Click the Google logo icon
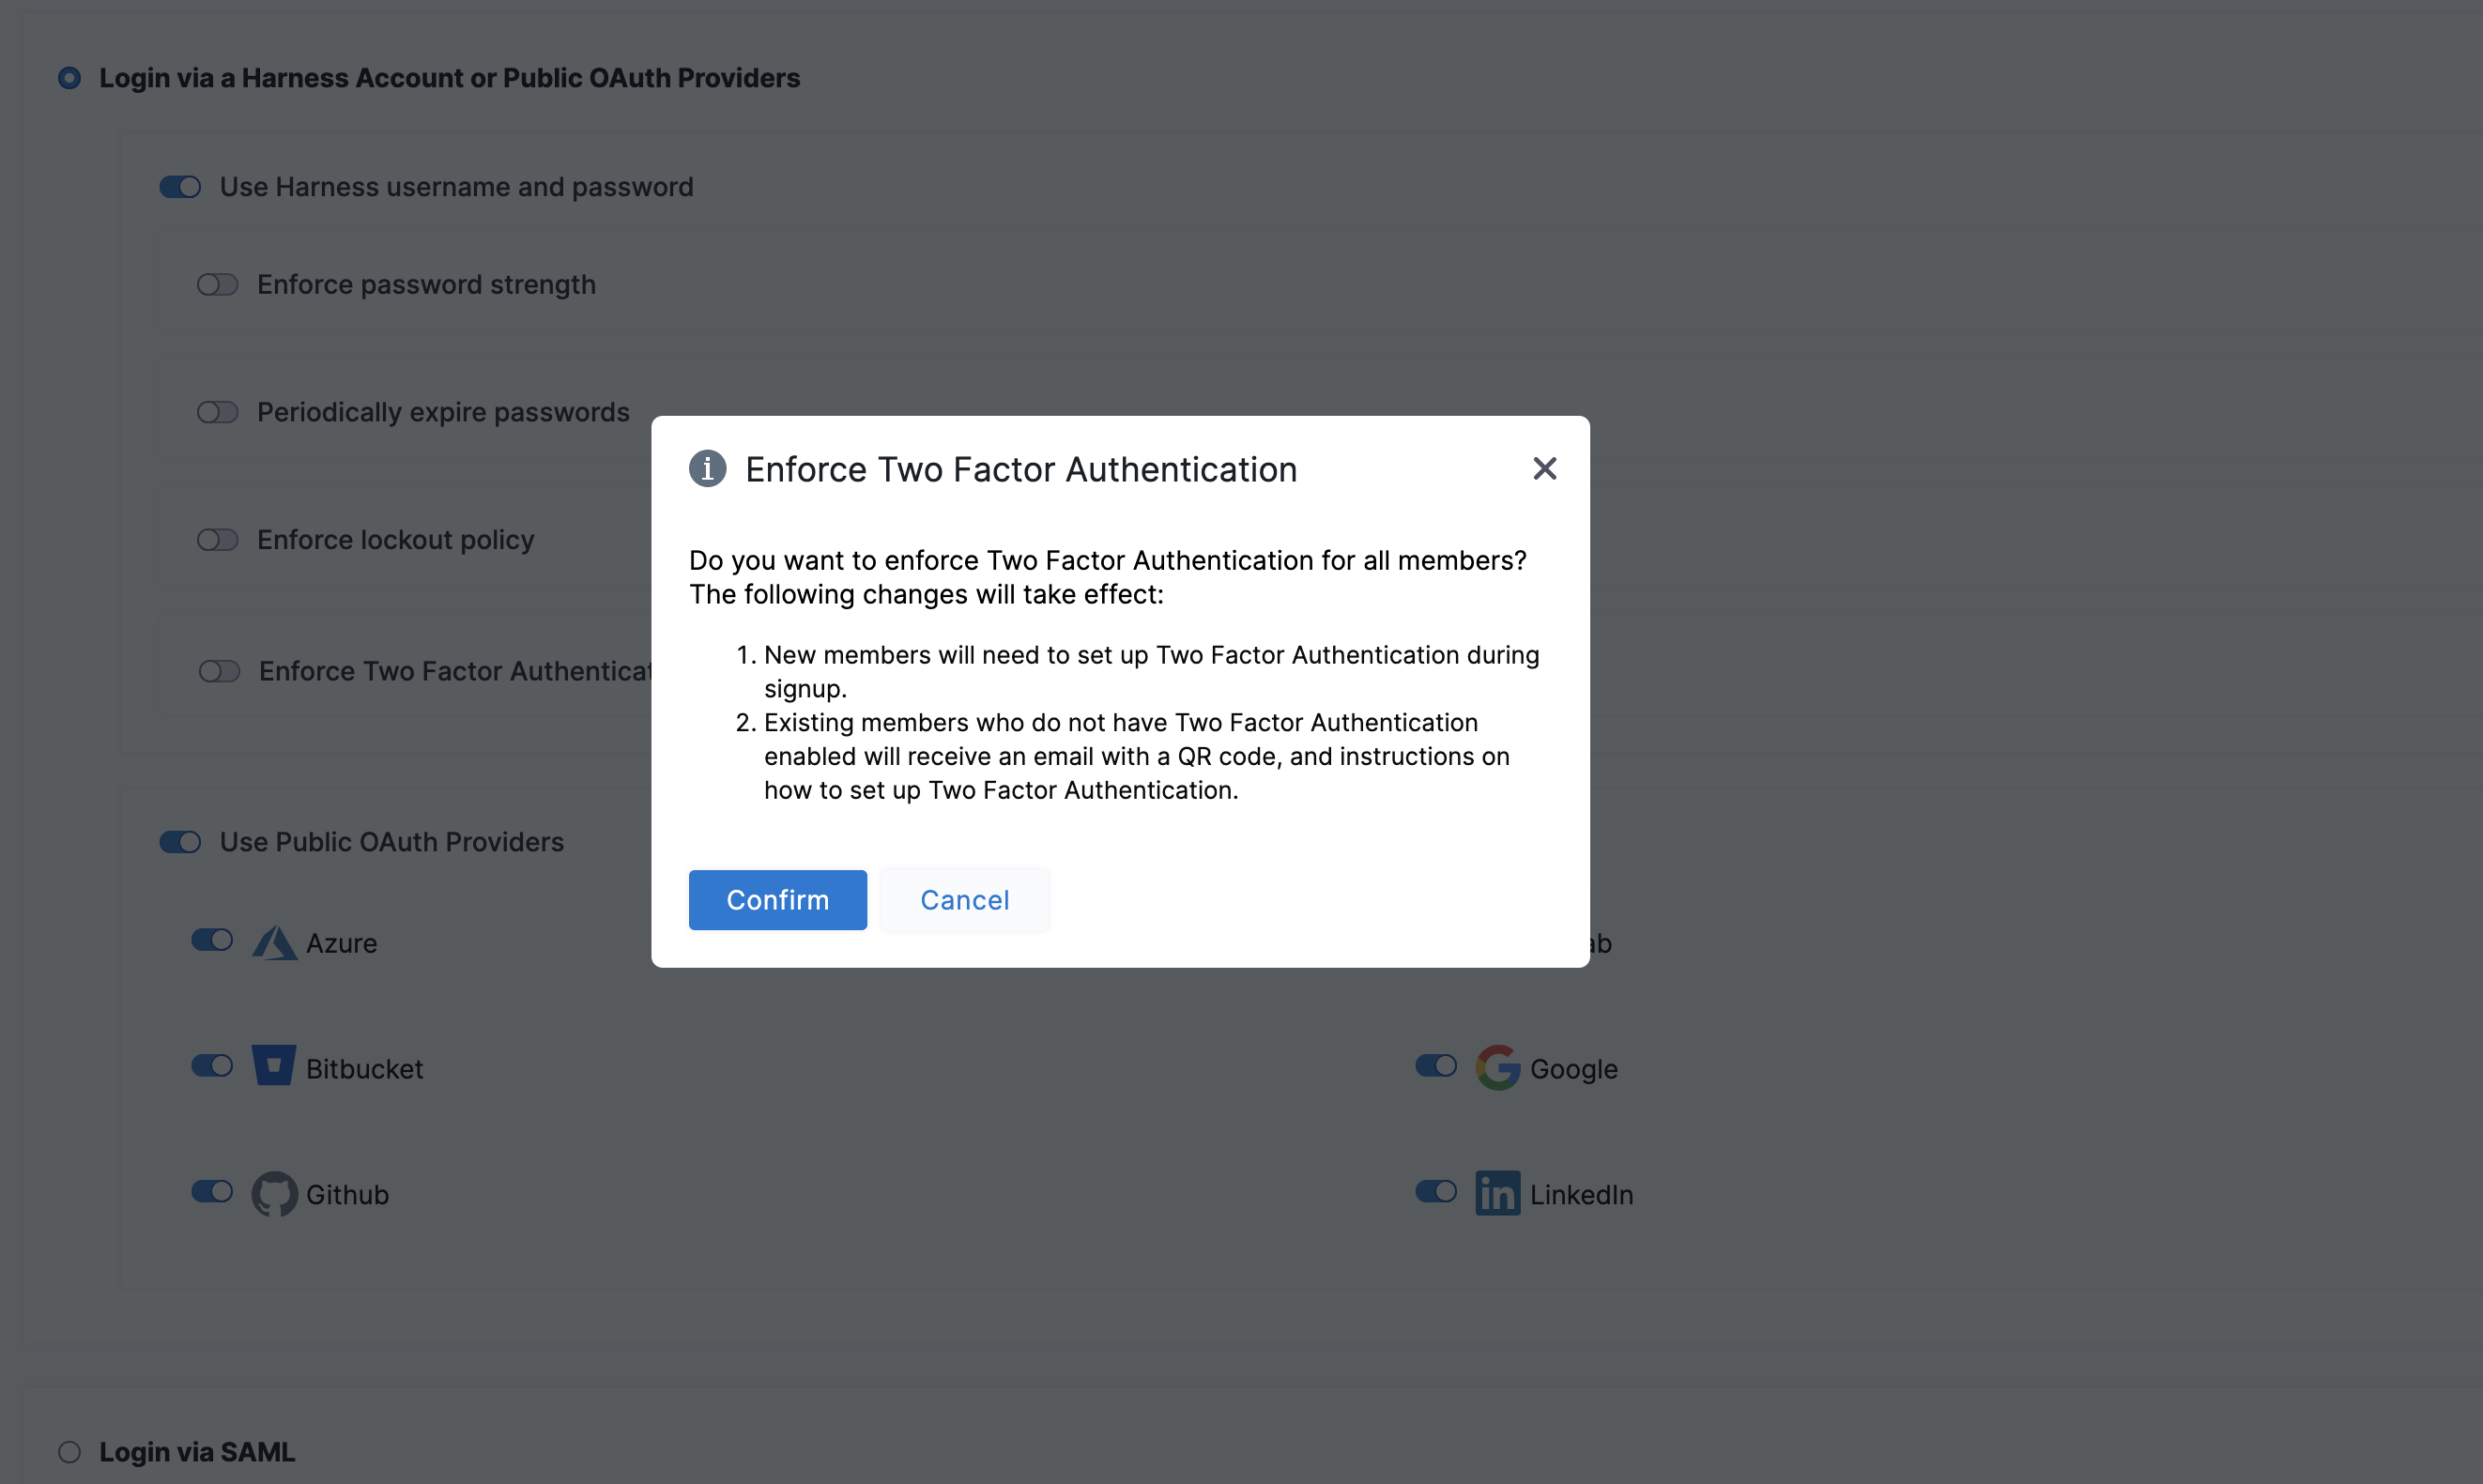 [x=1497, y=1067]
